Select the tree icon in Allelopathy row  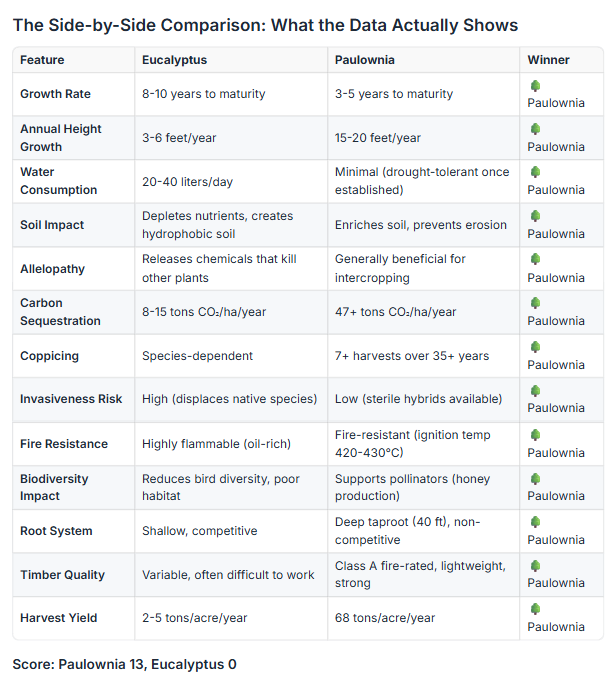click(x=535, y=260)
